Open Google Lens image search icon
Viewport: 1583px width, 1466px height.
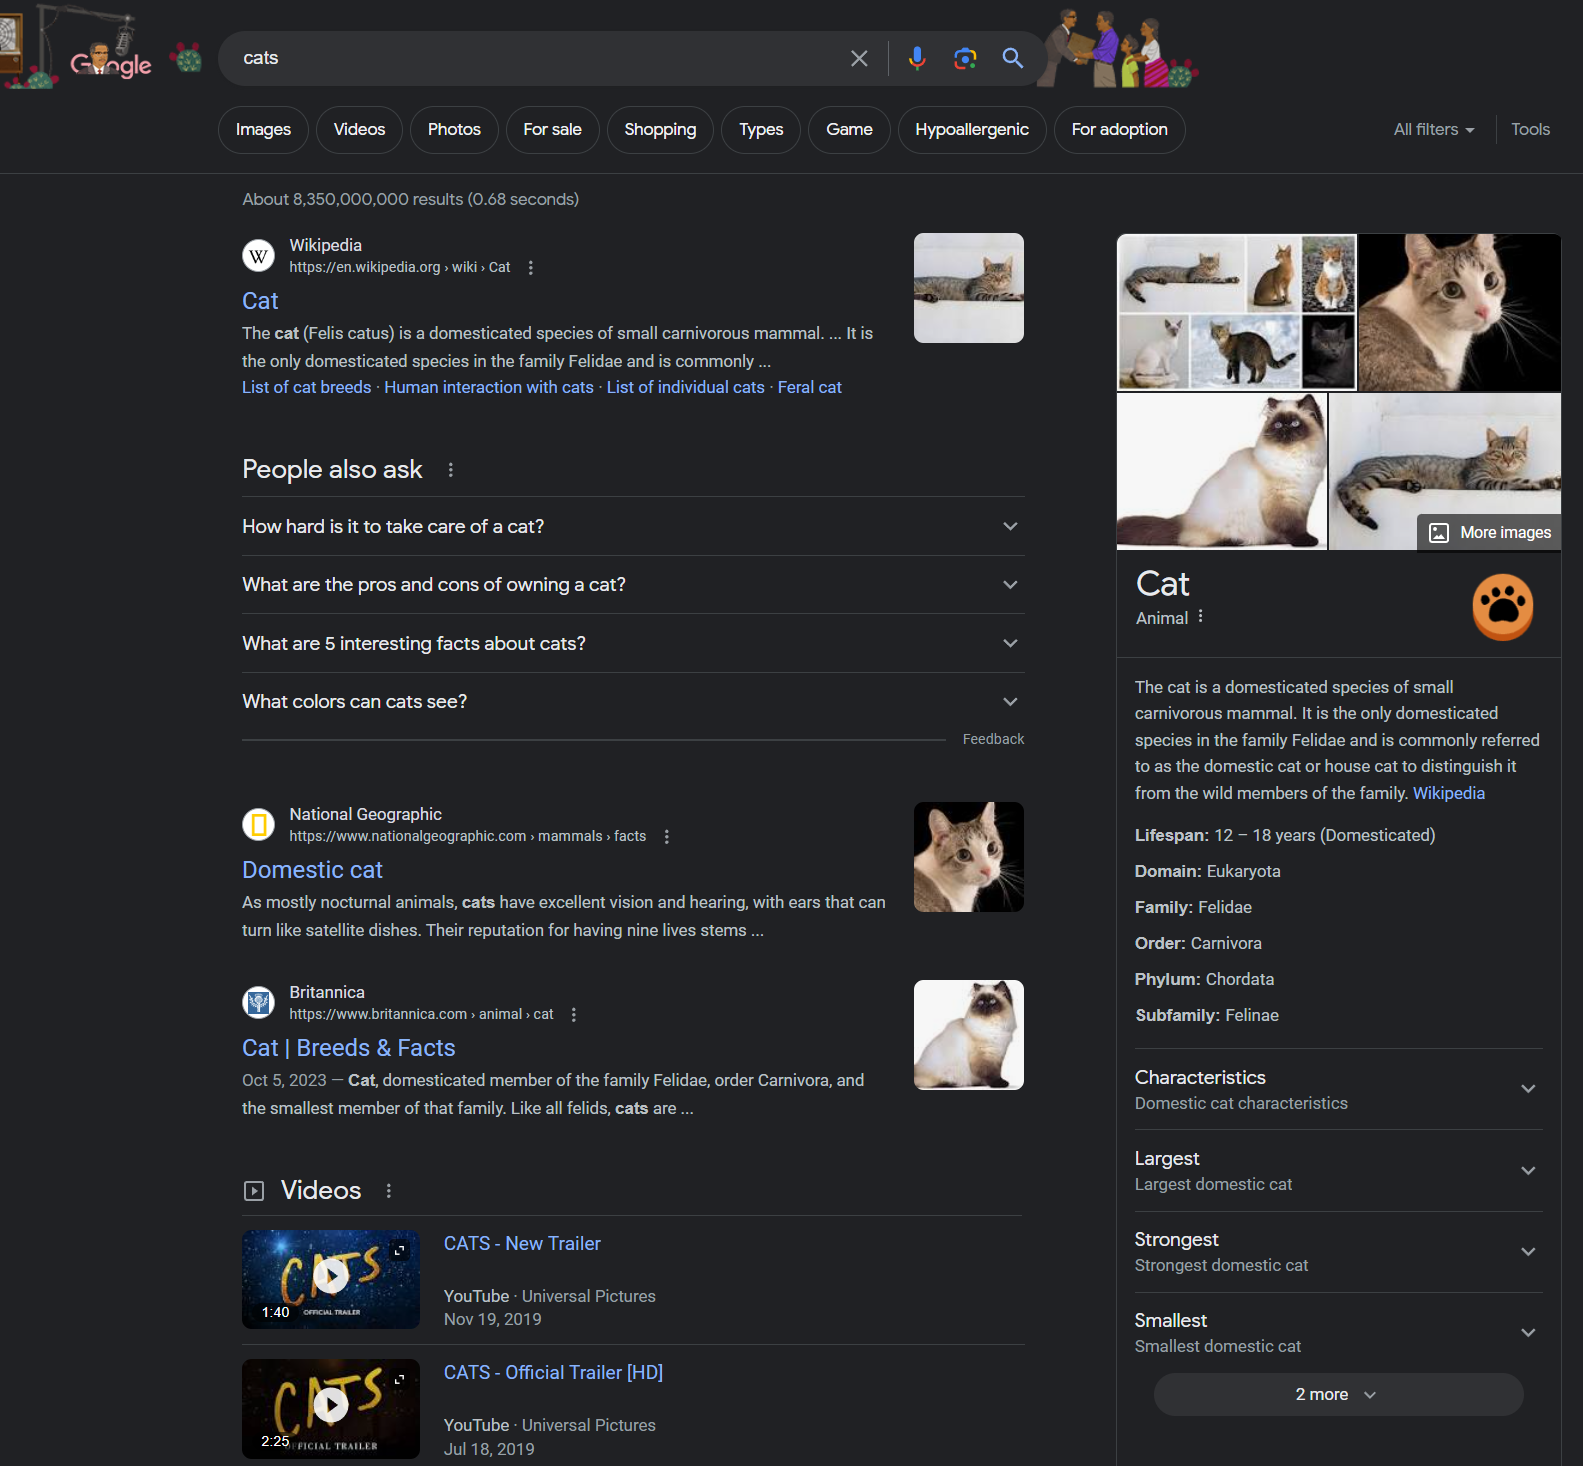(965, 58)
